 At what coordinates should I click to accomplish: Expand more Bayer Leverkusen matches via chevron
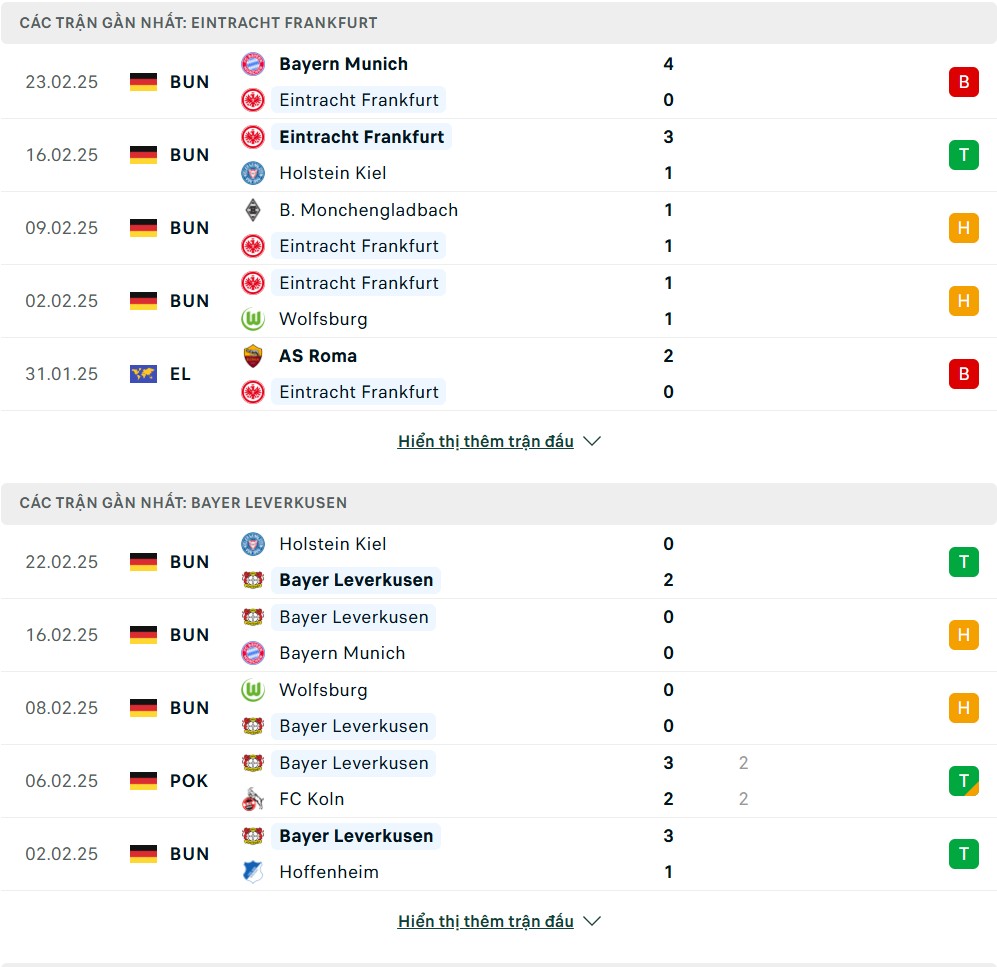click(x=592, y=921)
